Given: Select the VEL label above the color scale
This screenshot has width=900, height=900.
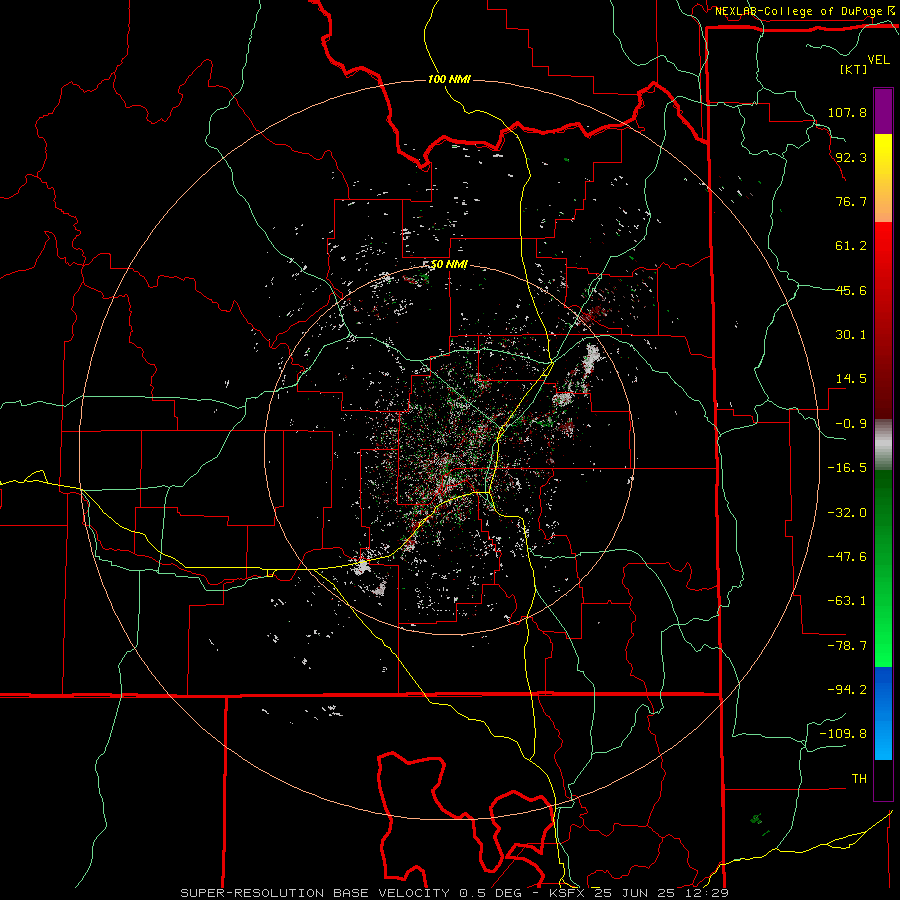Looking at the screenshot, I should tap(879, 60).
